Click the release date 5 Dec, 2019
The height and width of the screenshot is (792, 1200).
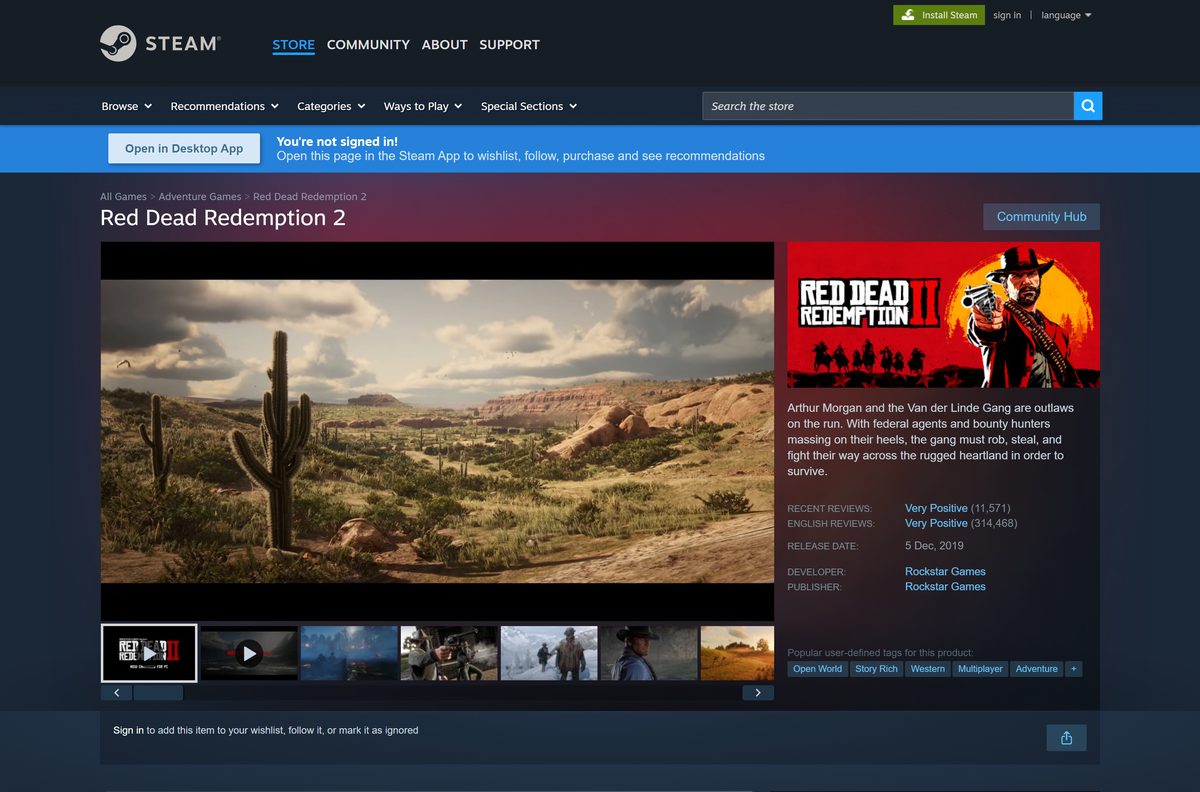pyautogui.click(x=934, y=546)
